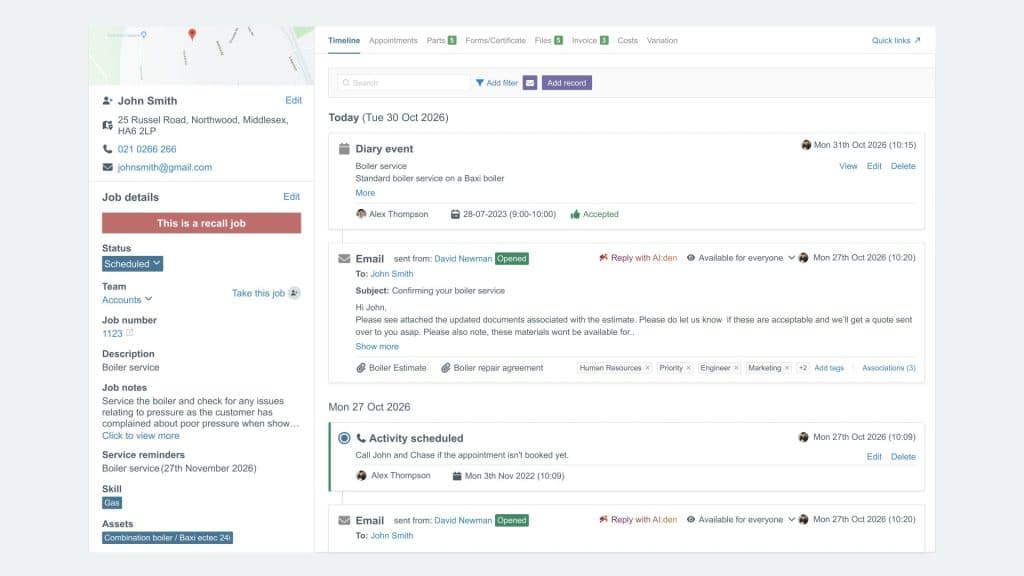Edit John Smith customer details

point(293,101)
